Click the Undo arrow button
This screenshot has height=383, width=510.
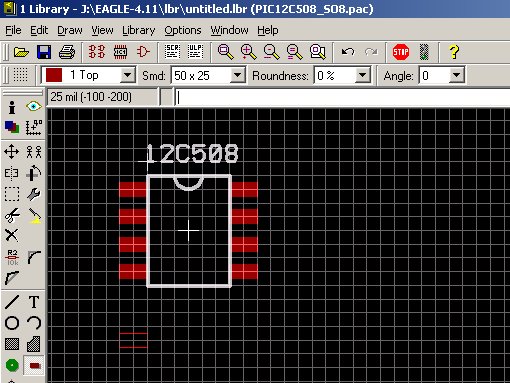(348, 52)
